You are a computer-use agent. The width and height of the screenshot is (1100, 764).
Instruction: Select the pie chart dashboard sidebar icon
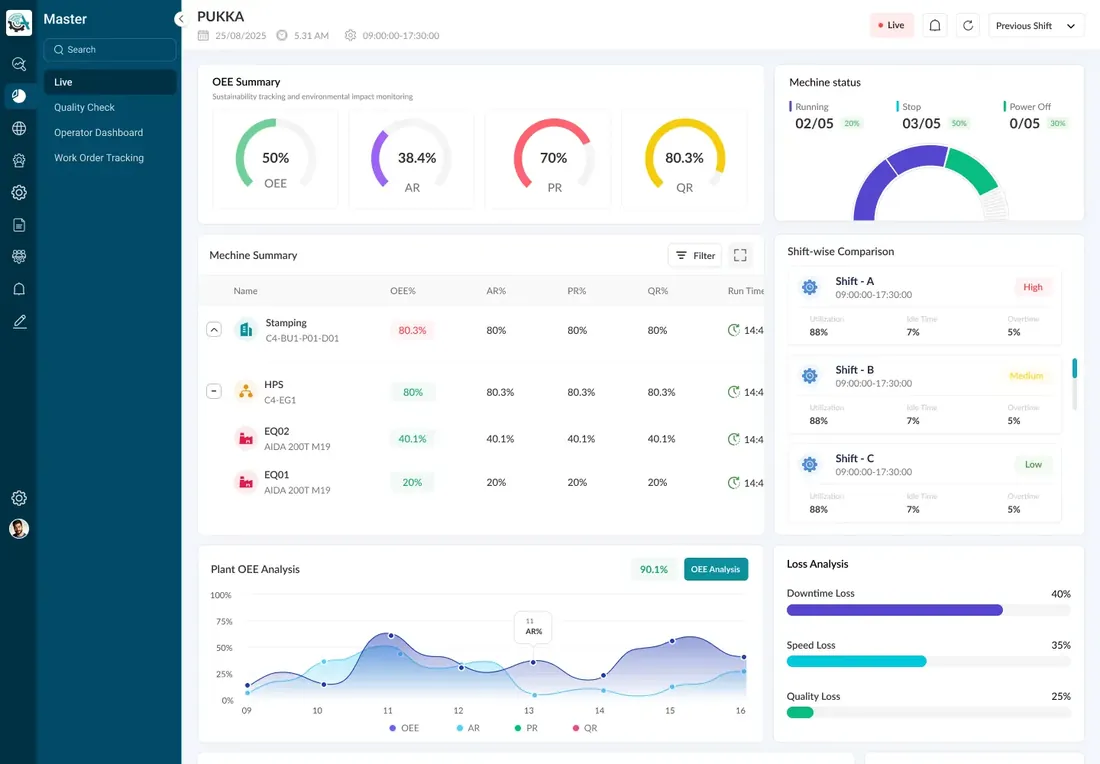pos(19,96)
